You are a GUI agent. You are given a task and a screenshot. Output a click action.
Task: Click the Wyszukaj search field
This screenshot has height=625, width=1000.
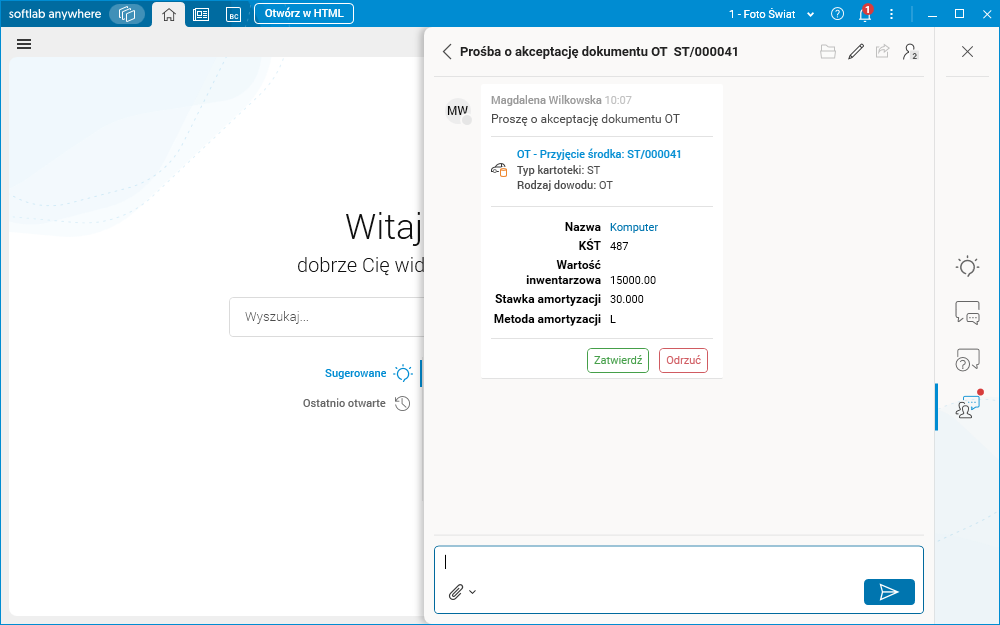327,317
